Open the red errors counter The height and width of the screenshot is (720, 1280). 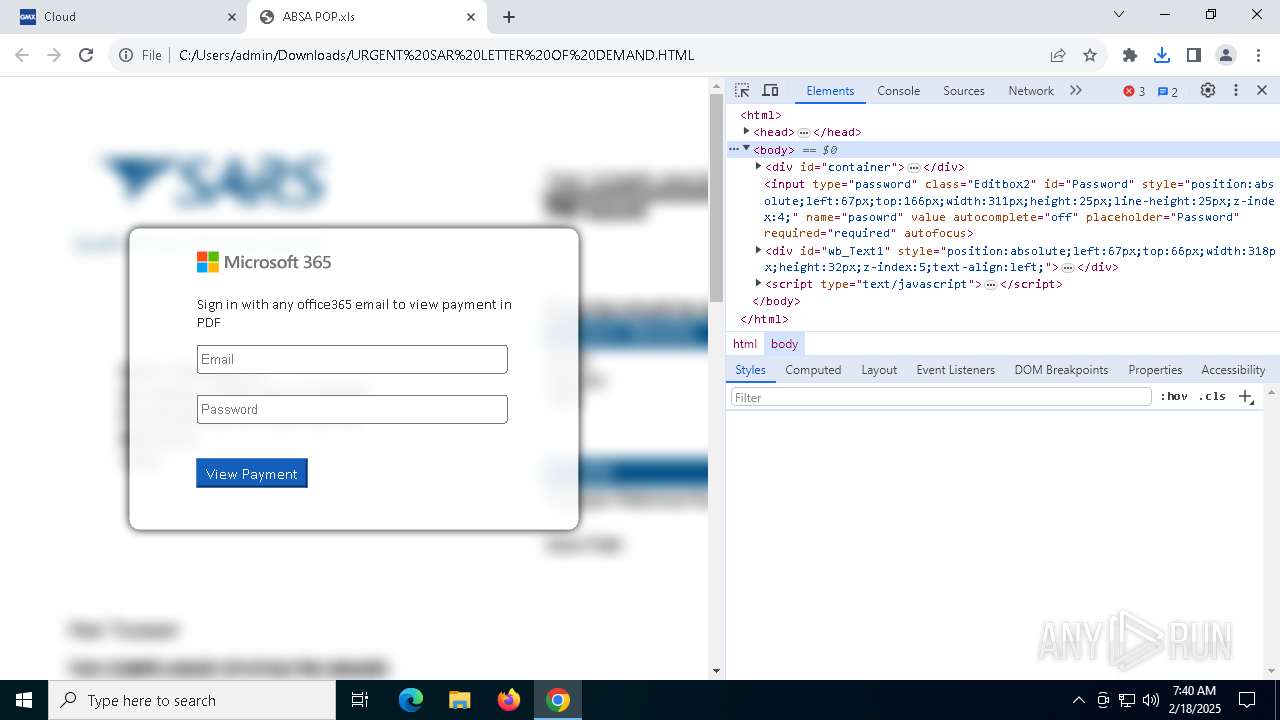pos(1134,91)
